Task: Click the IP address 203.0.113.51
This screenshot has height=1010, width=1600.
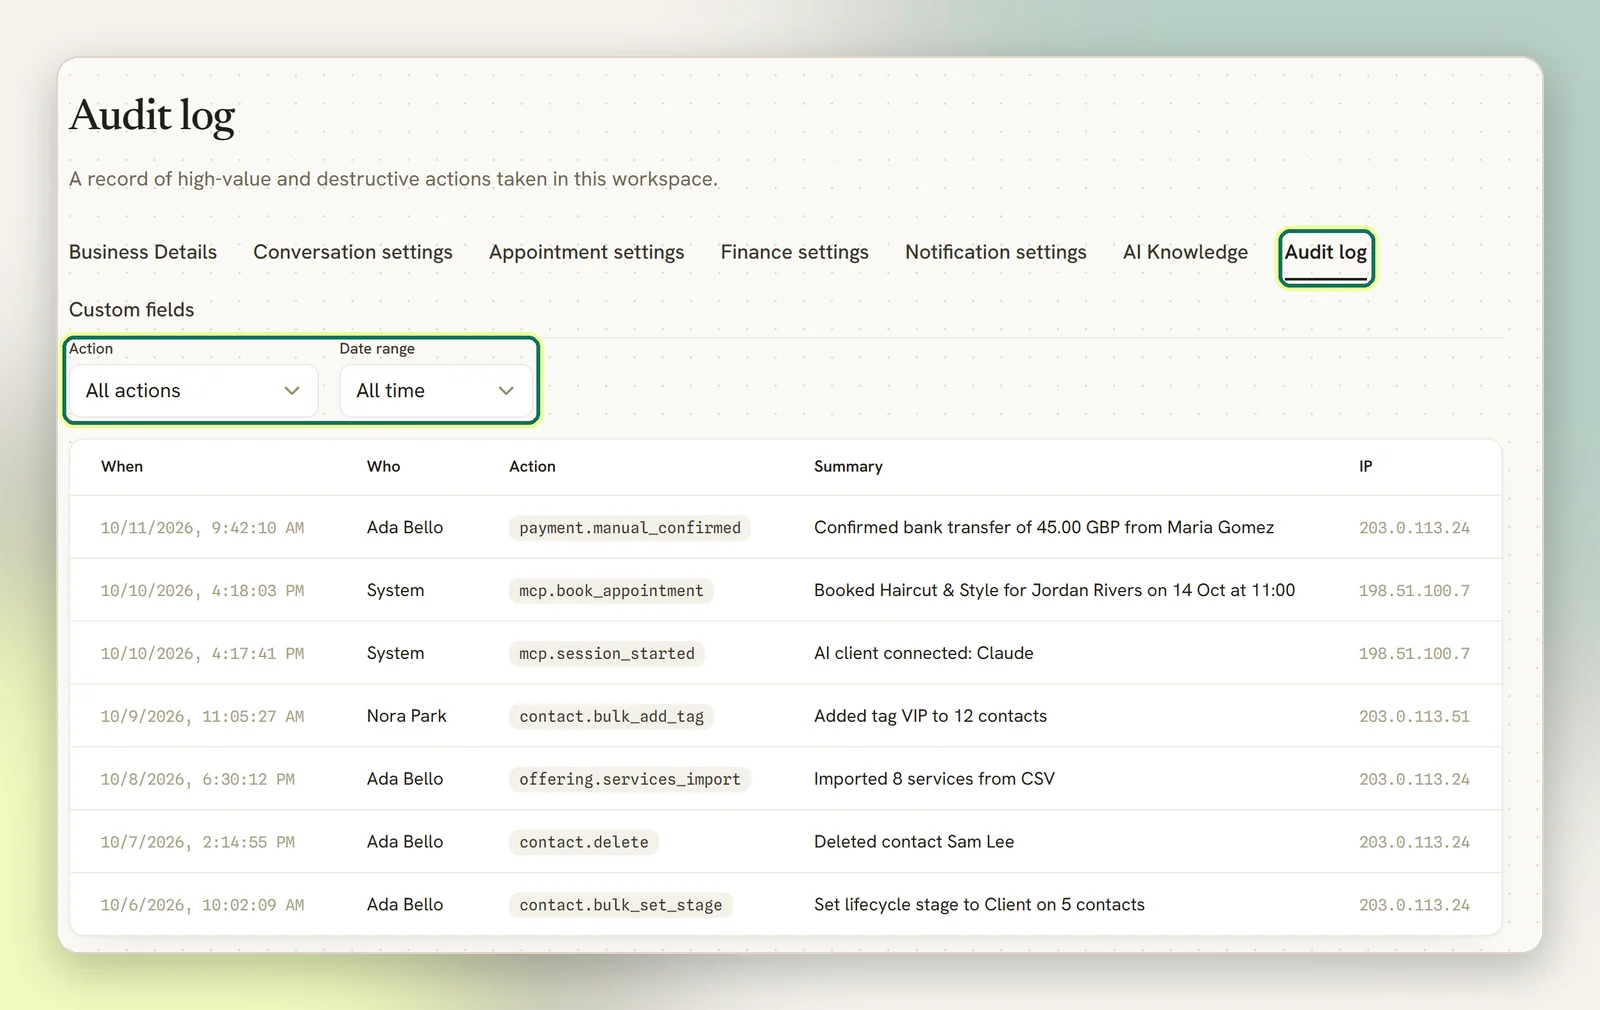Action: point(1414,717)
